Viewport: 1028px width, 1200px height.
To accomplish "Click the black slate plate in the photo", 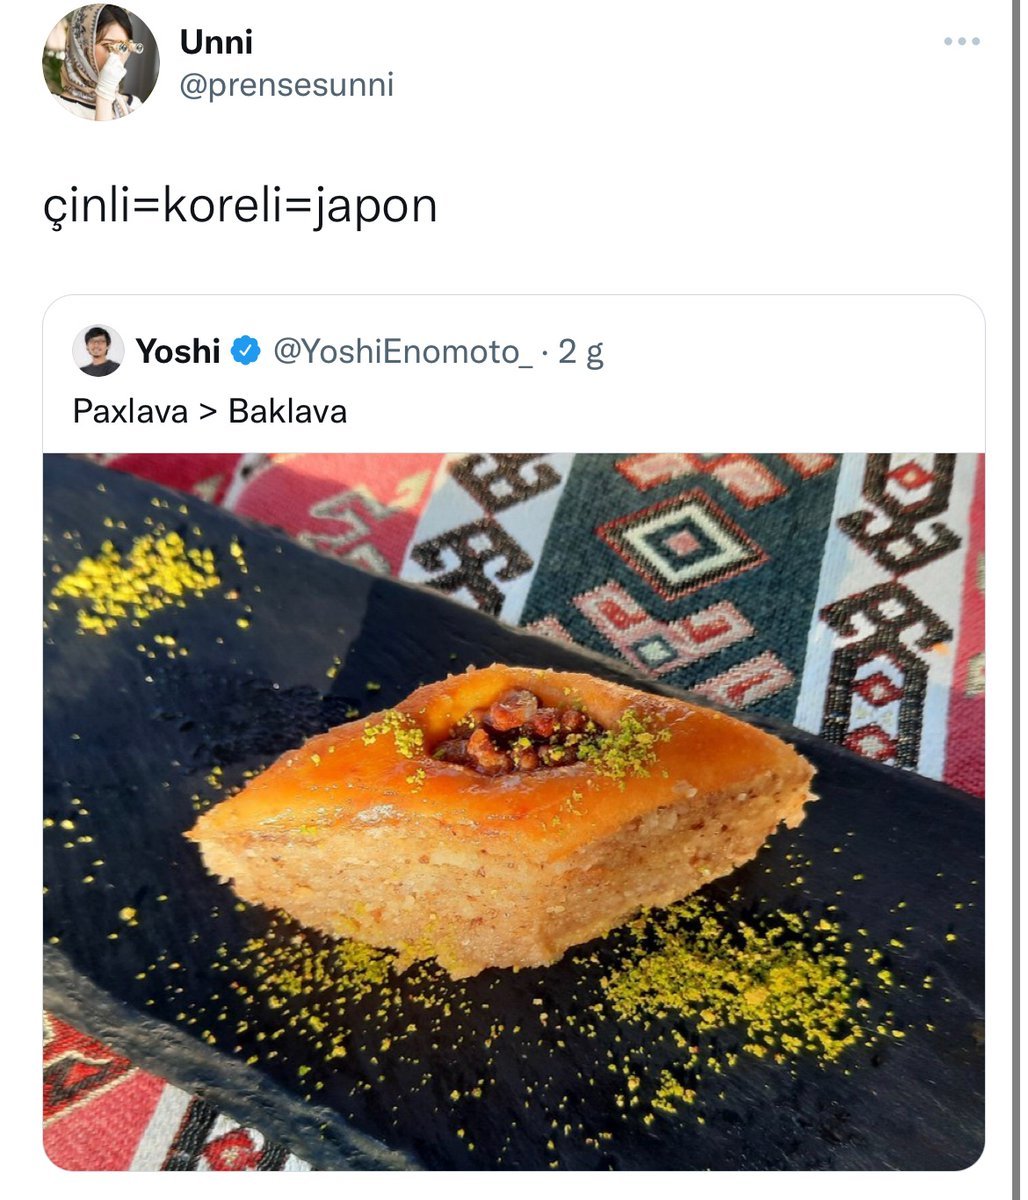I will 500,1050.
